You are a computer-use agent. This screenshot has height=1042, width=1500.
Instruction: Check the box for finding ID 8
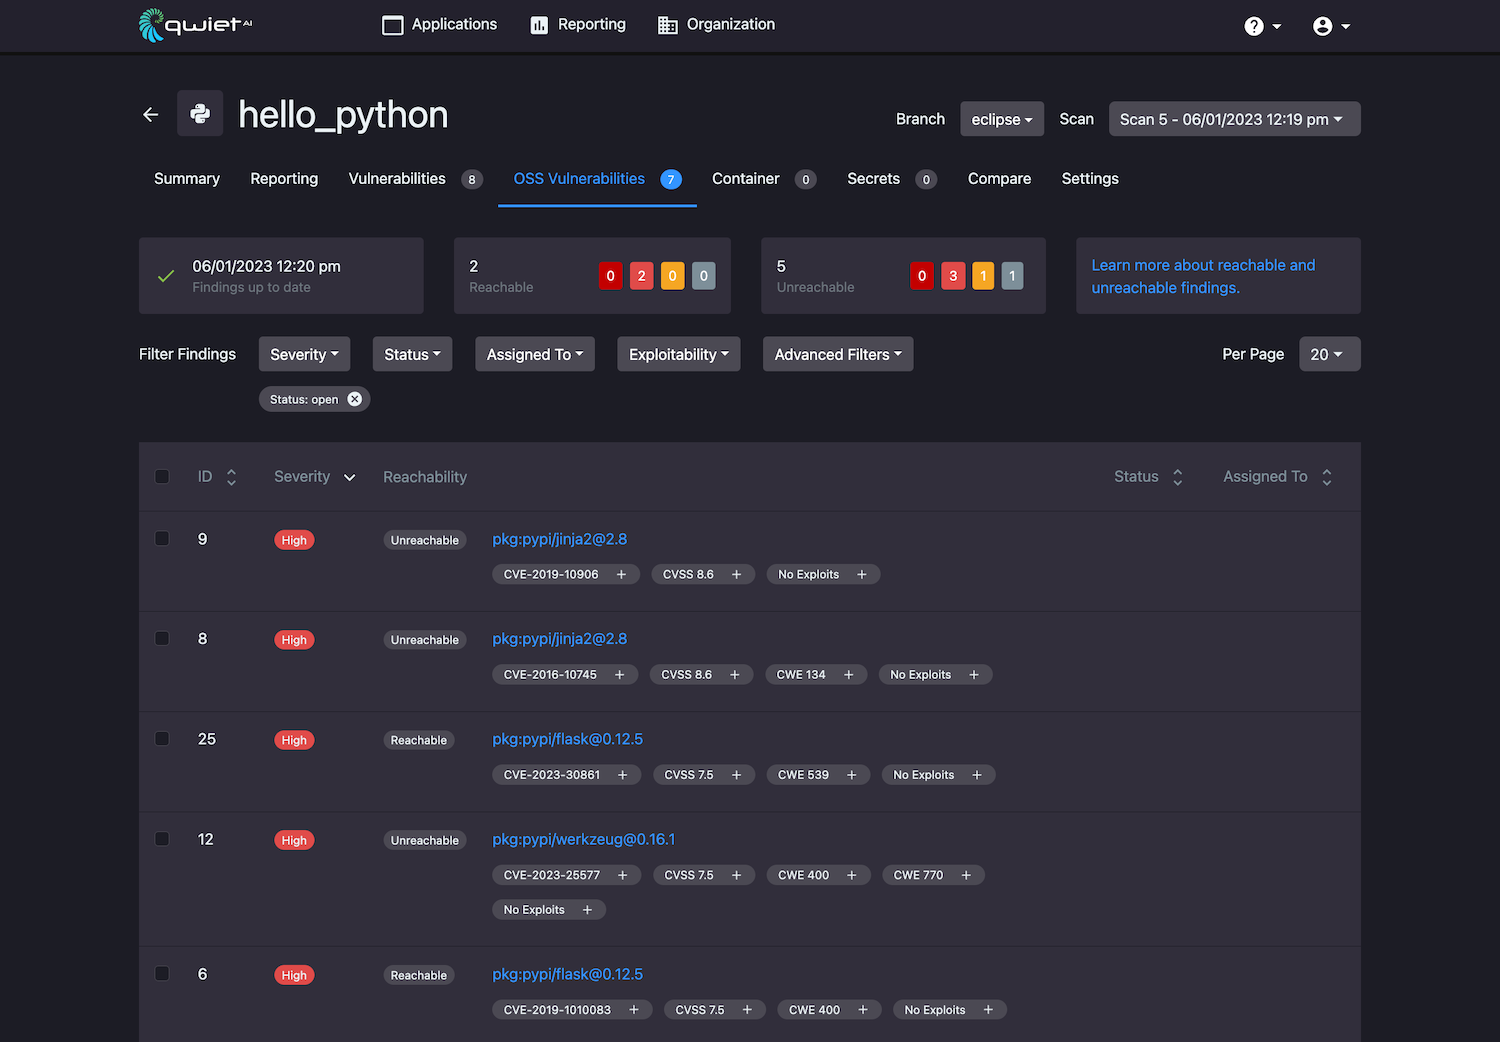tap(162, 638)
